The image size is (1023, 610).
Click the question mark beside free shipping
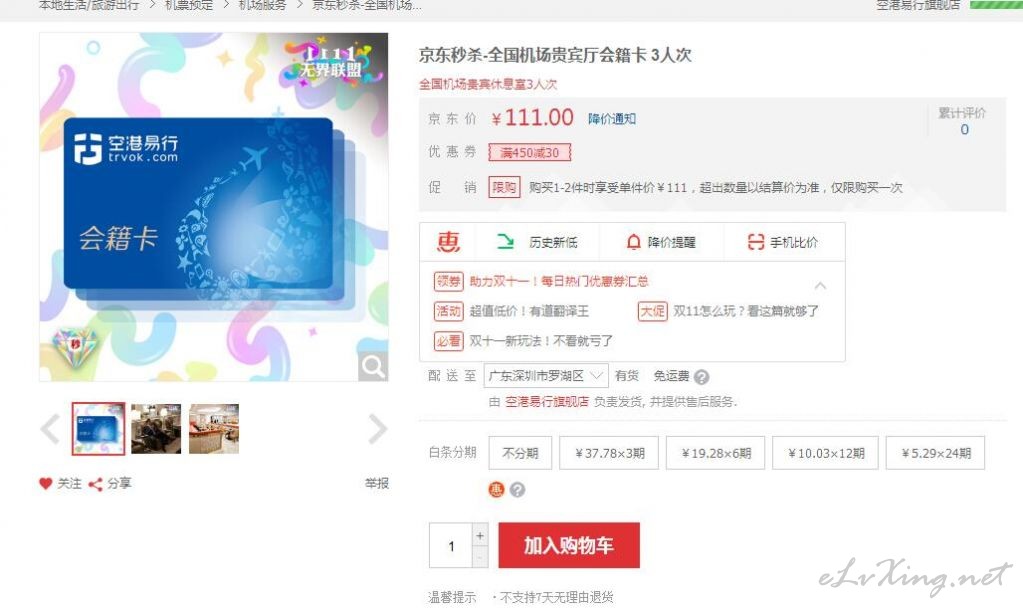(701, 377)
